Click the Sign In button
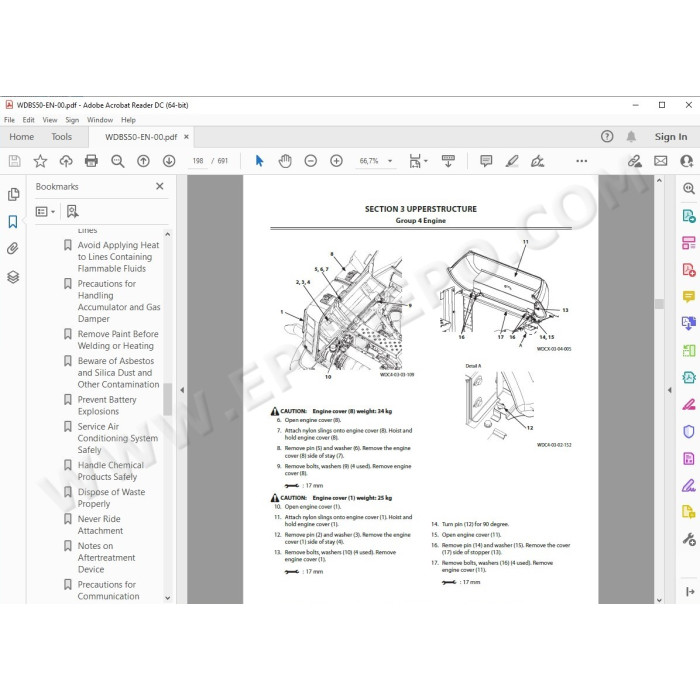 (671, 137)
